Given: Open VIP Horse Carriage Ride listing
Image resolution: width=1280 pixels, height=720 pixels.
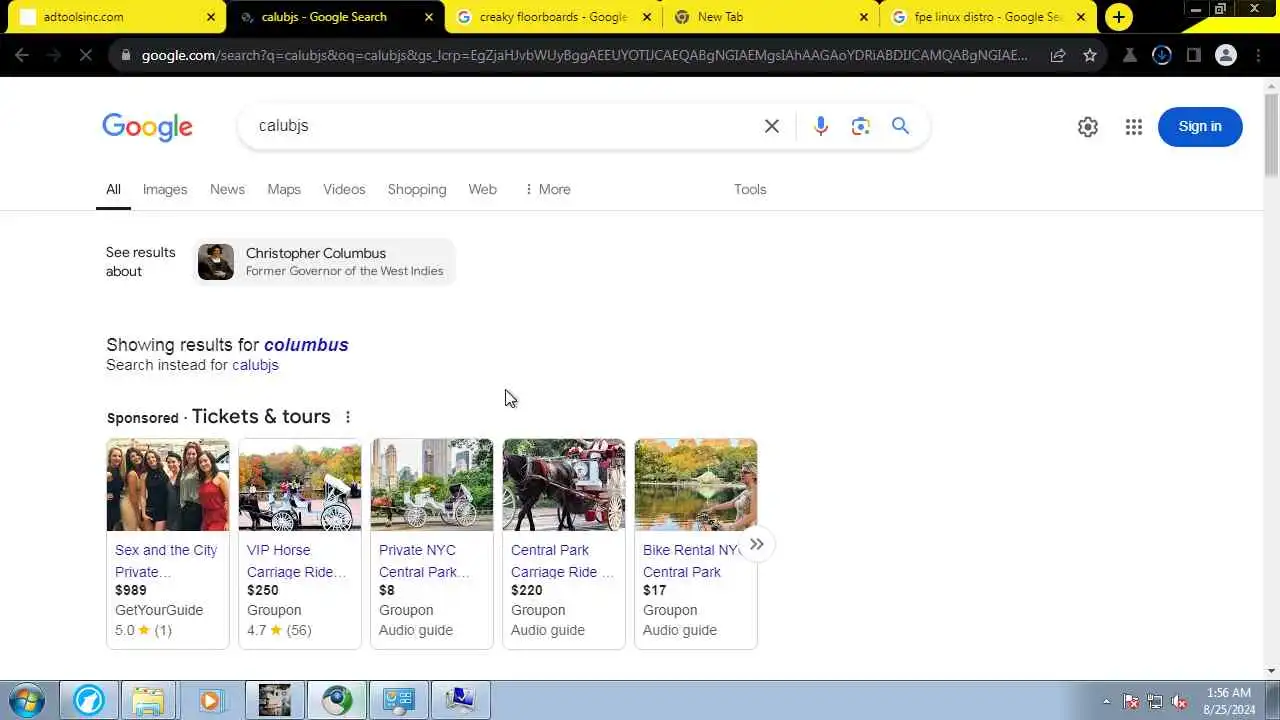Looking at the screenshot, I should pos(297,561).
